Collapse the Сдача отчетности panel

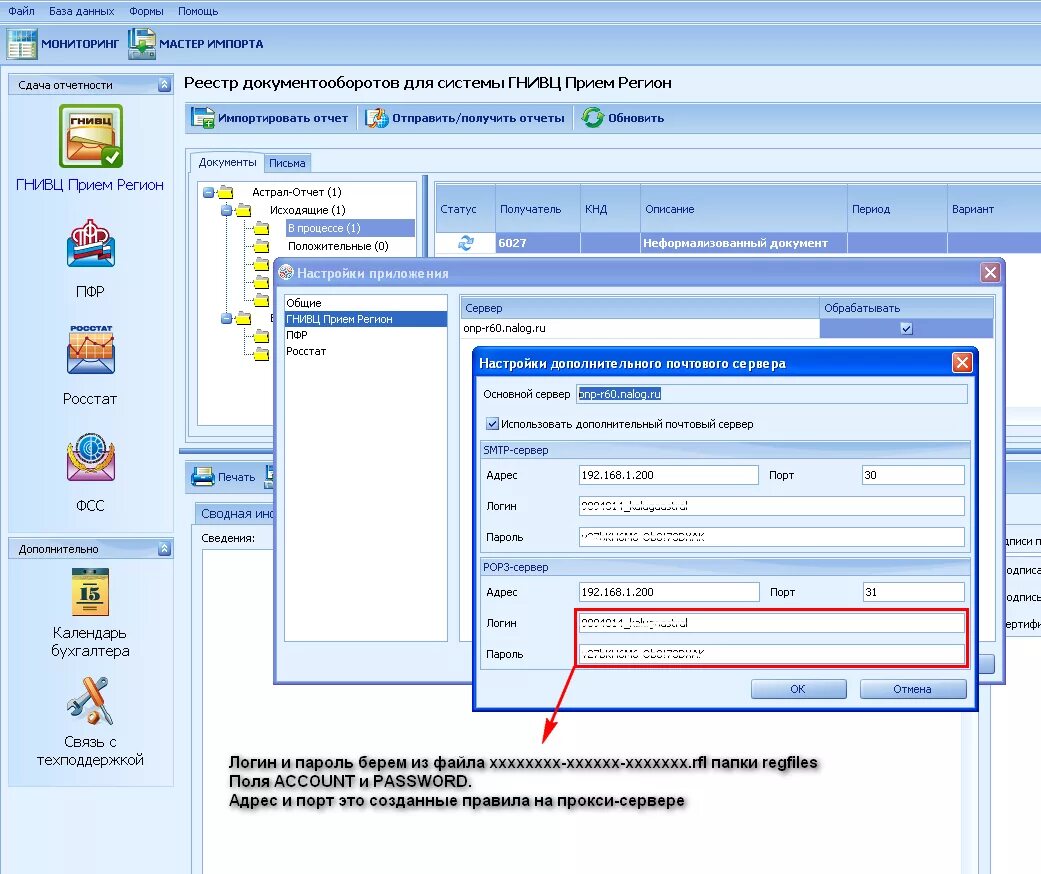click(x=164, y=84)
